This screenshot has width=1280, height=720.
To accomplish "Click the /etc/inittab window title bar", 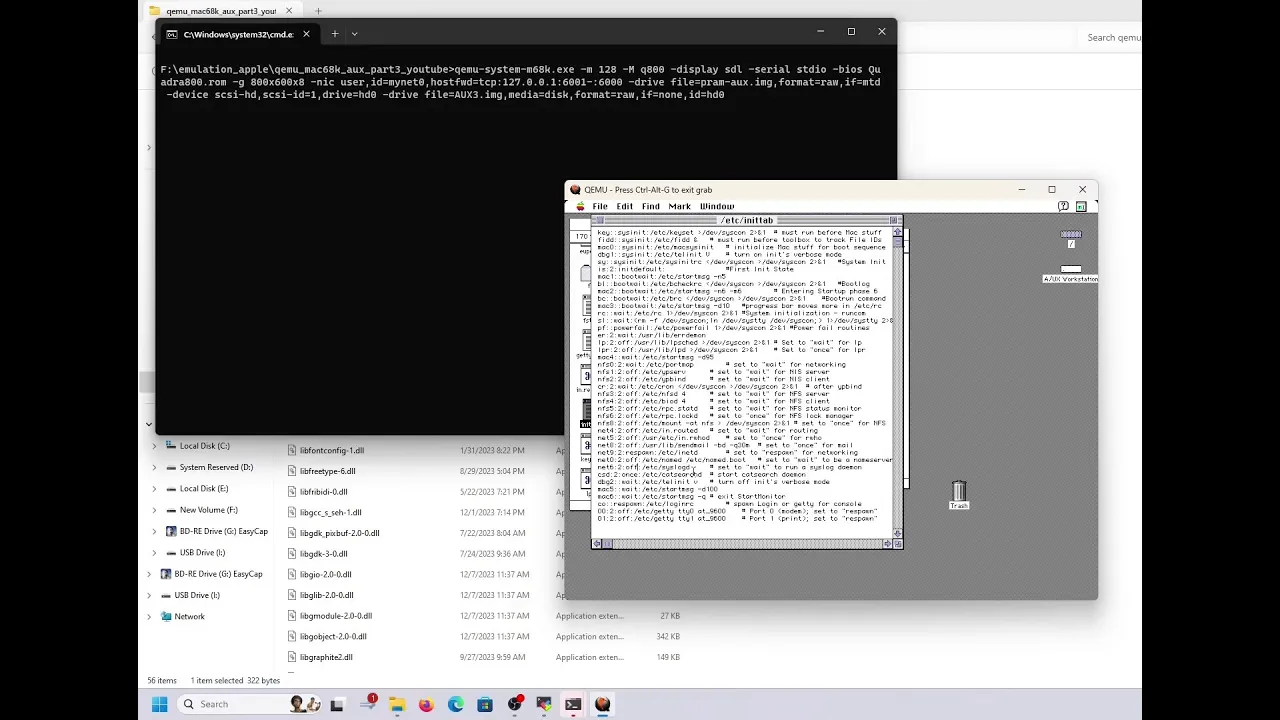I will [747, 220].
